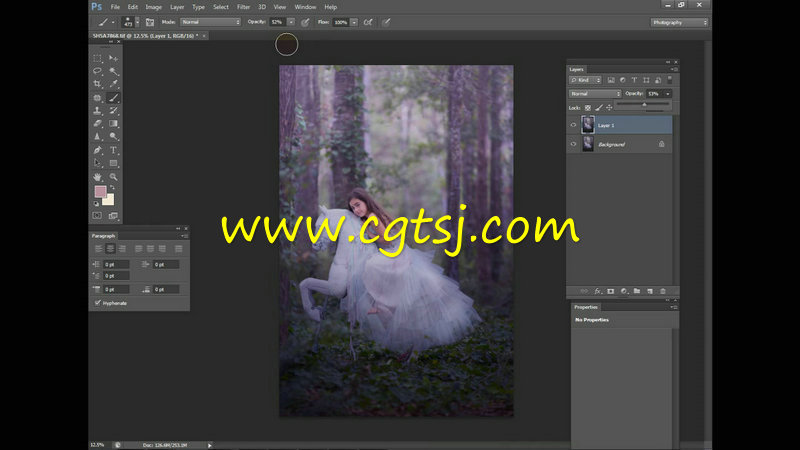Select the Pen tool
This screenshot has width=800, height=450.
click(x=97, y=150)
